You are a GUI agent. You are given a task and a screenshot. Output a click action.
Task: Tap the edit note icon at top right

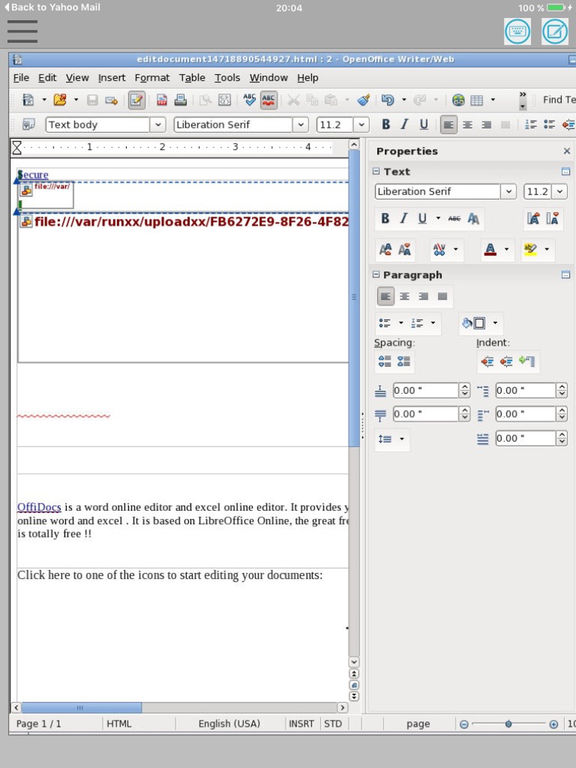click(x=554, y=32)
